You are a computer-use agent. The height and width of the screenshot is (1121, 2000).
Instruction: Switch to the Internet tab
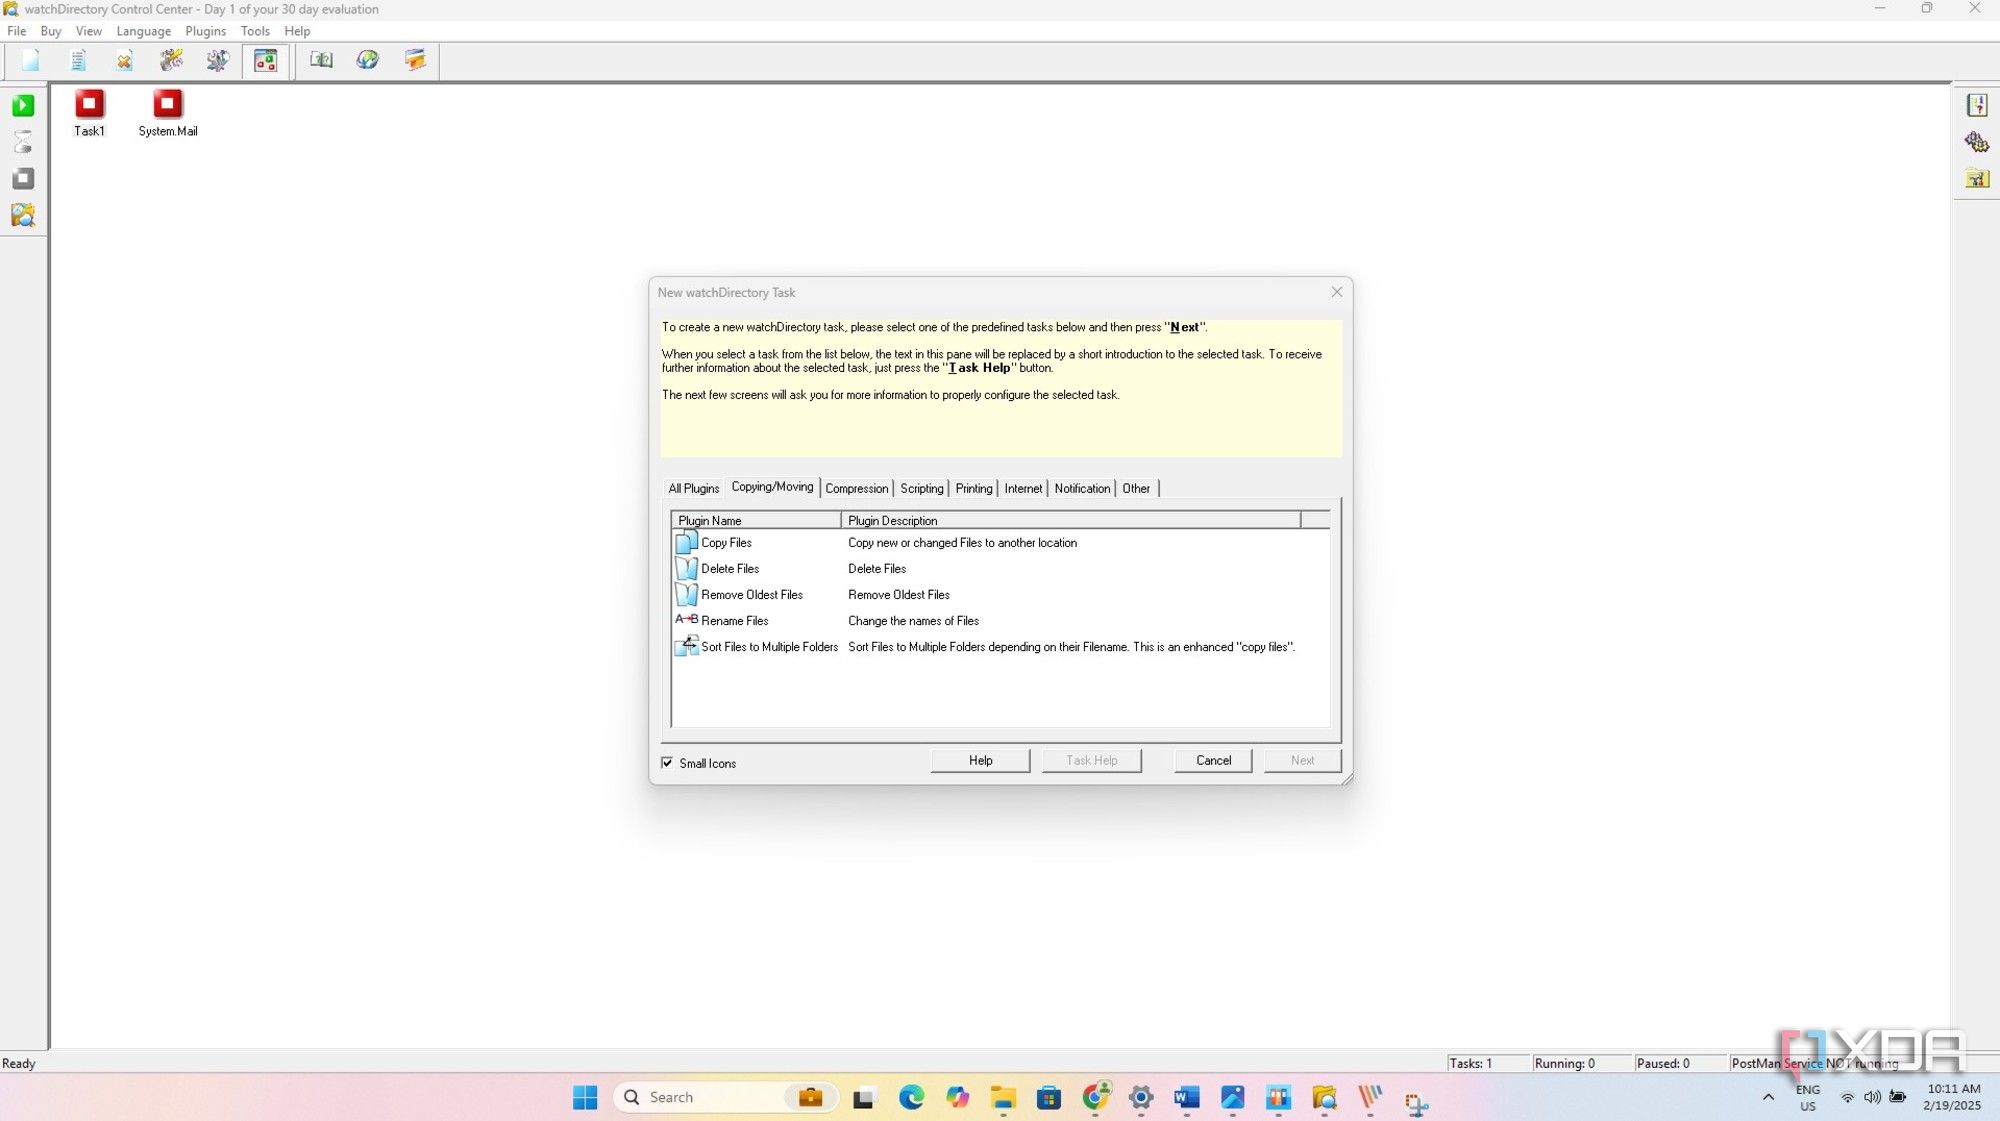pyautogui.click(x=1023, y=489)
